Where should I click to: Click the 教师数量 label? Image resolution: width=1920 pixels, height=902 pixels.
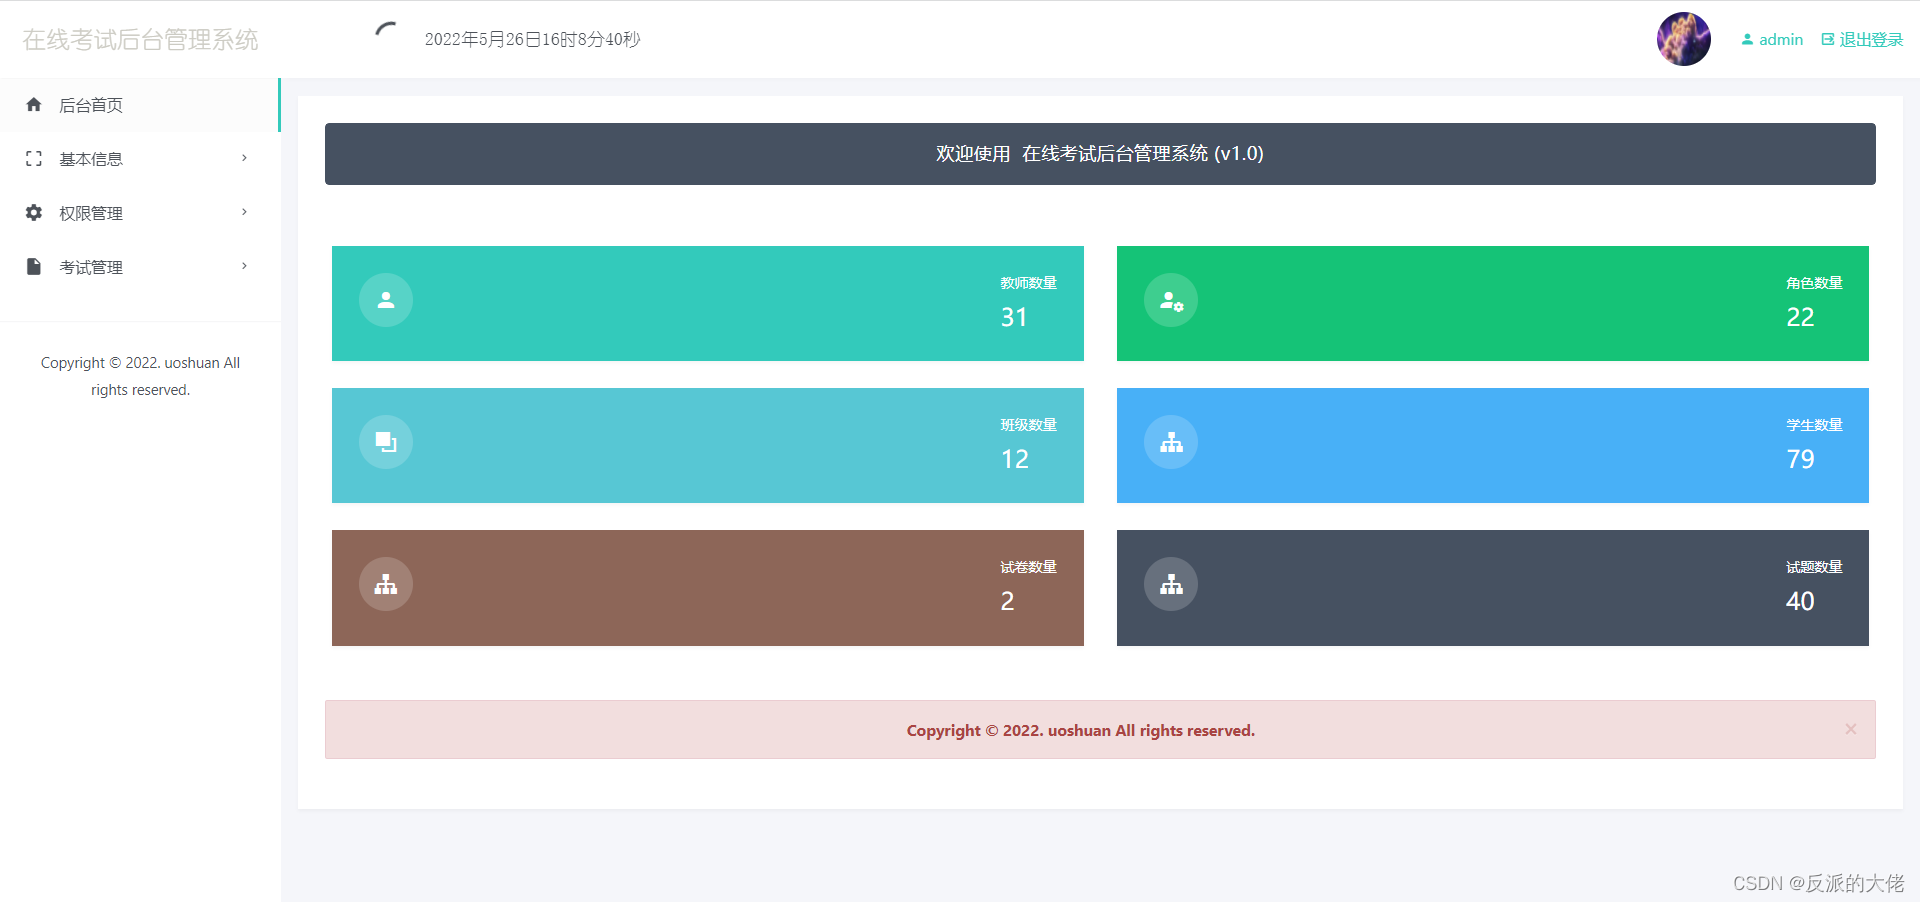pyautogui.click(x=1029, y=283)
